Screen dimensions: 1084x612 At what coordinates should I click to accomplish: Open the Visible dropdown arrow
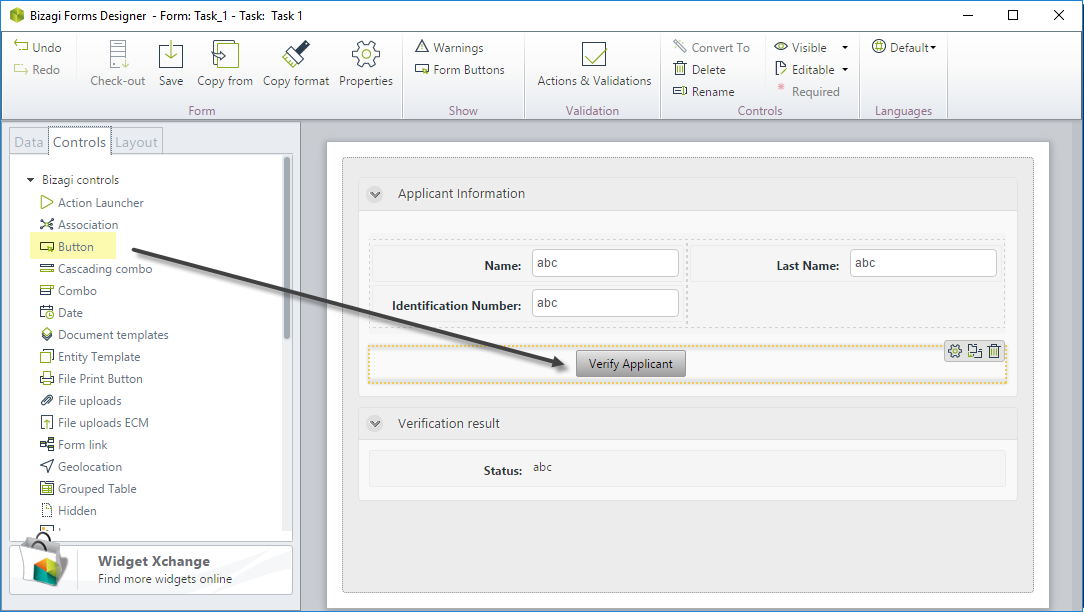pyautogui.click(x=845, y=47)
